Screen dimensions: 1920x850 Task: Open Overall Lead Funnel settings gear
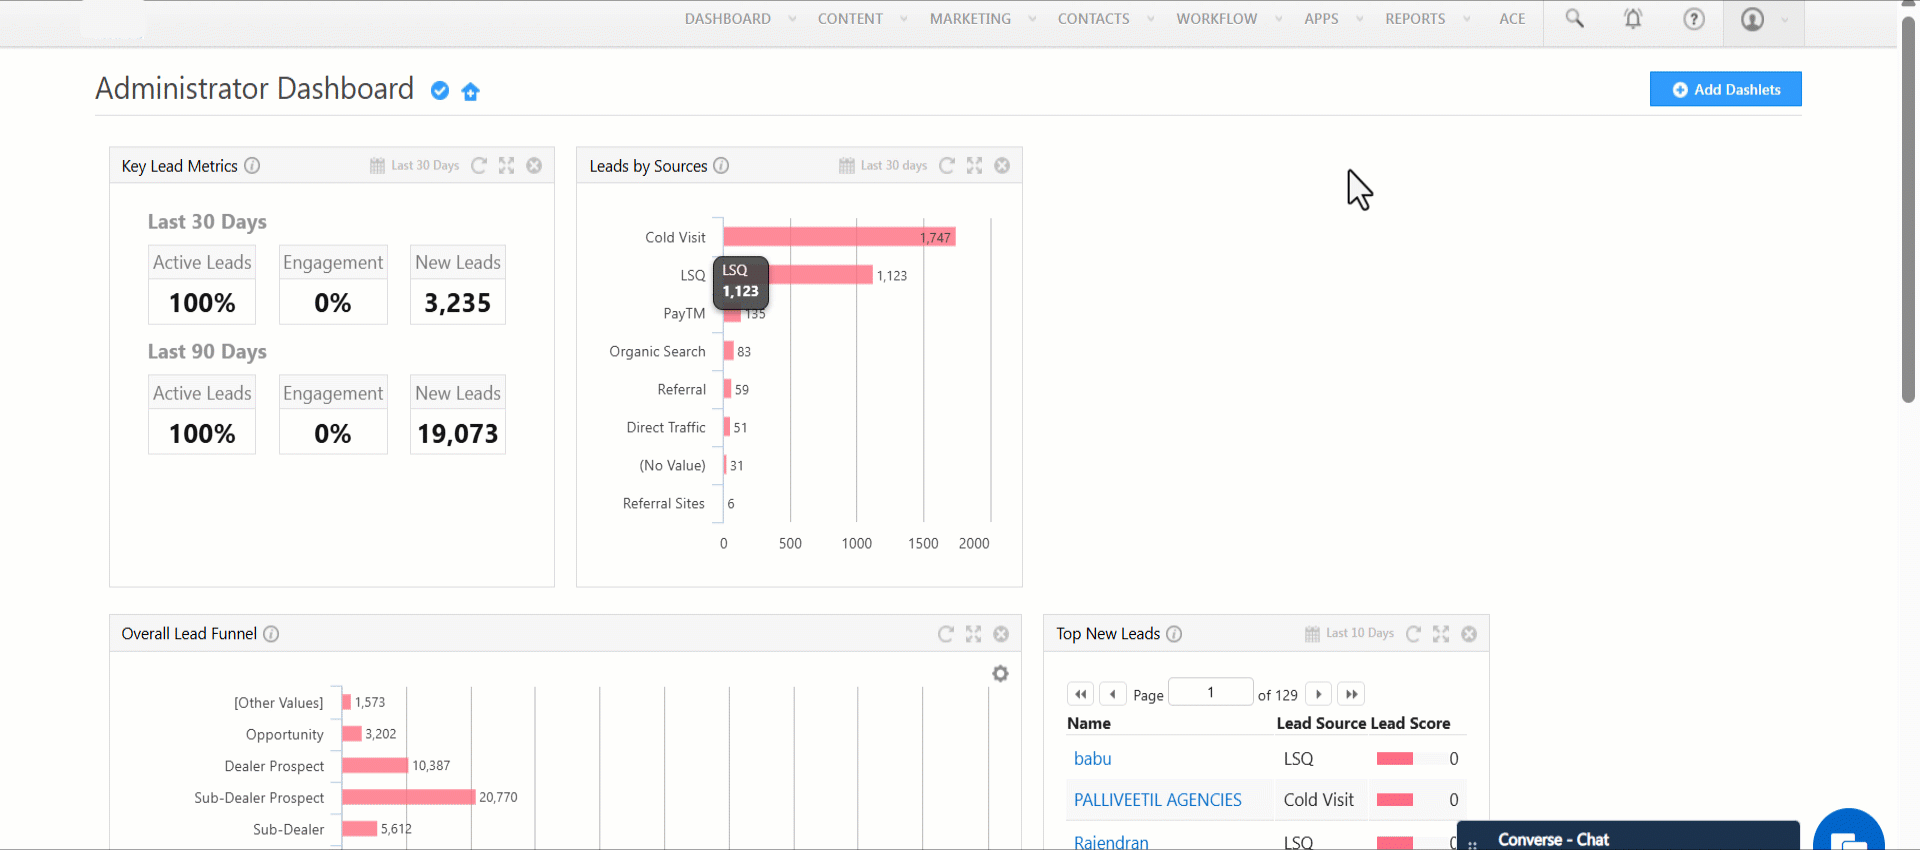(1000, 674)
